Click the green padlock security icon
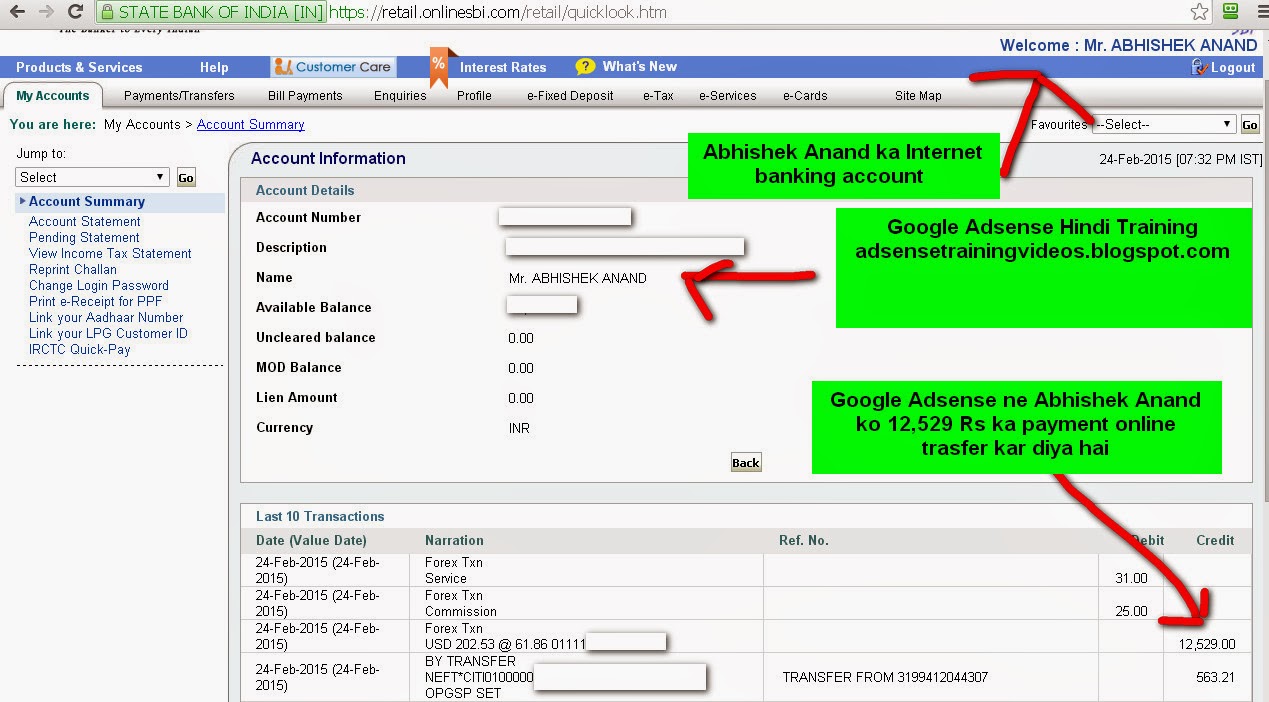1269x702 pixels. [x=108, y=12]
